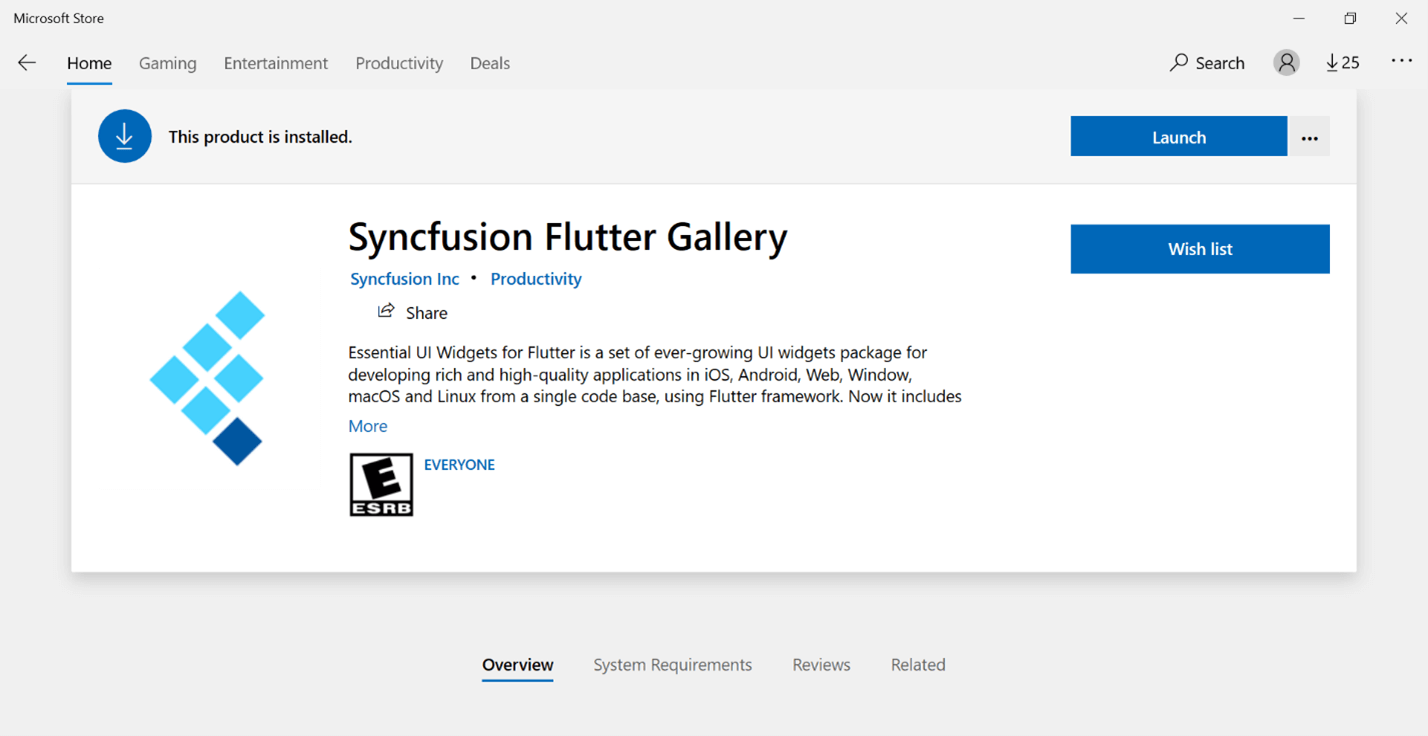Expand description with More link
Image resolution: width=1428 pixels, height=736 pixels.
(367, 426)
